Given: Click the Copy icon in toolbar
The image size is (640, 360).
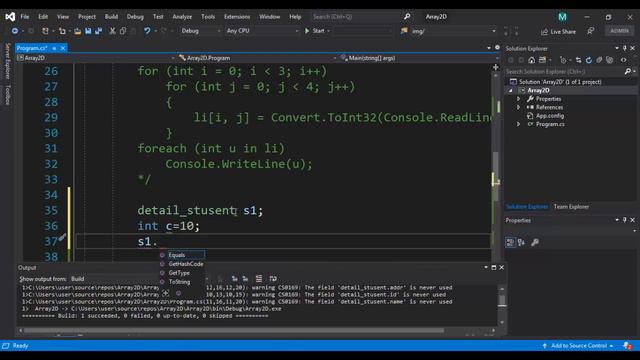Looking at the screenshot, I should tap(123, 31).
